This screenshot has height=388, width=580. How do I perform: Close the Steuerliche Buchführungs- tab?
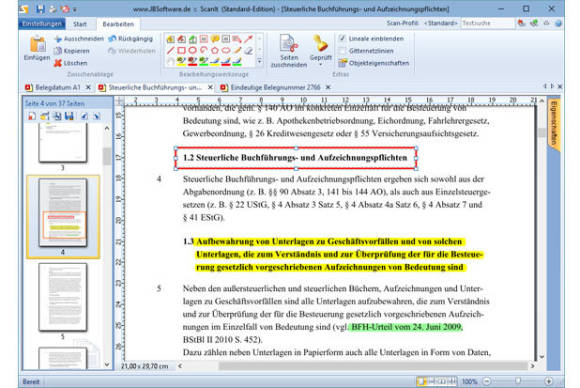[210, 88]
